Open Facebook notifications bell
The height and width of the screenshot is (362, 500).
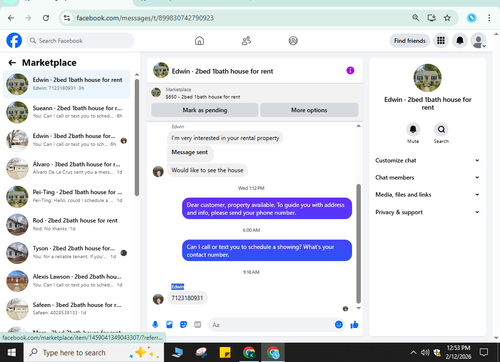tap(460, 41)
